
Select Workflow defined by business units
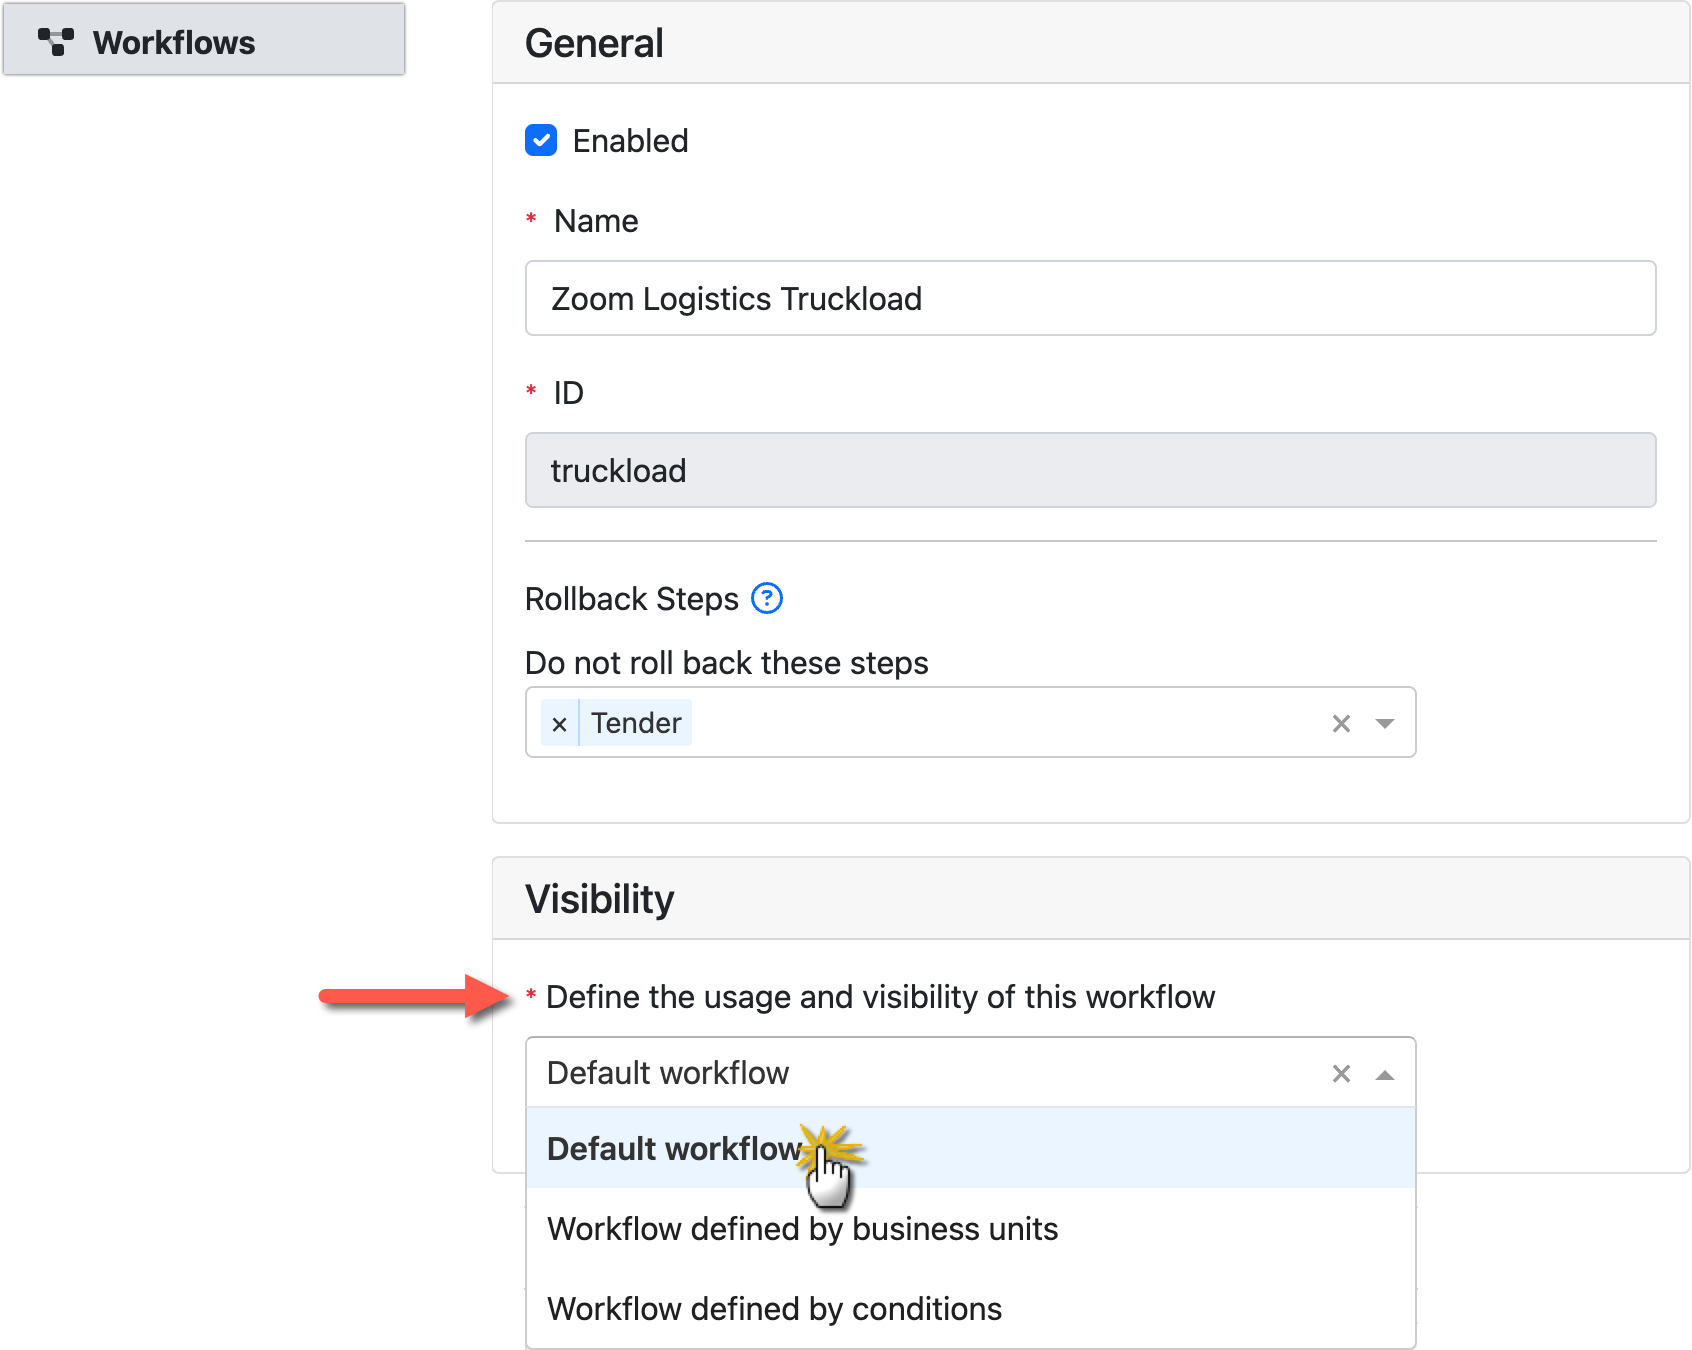802,1229
